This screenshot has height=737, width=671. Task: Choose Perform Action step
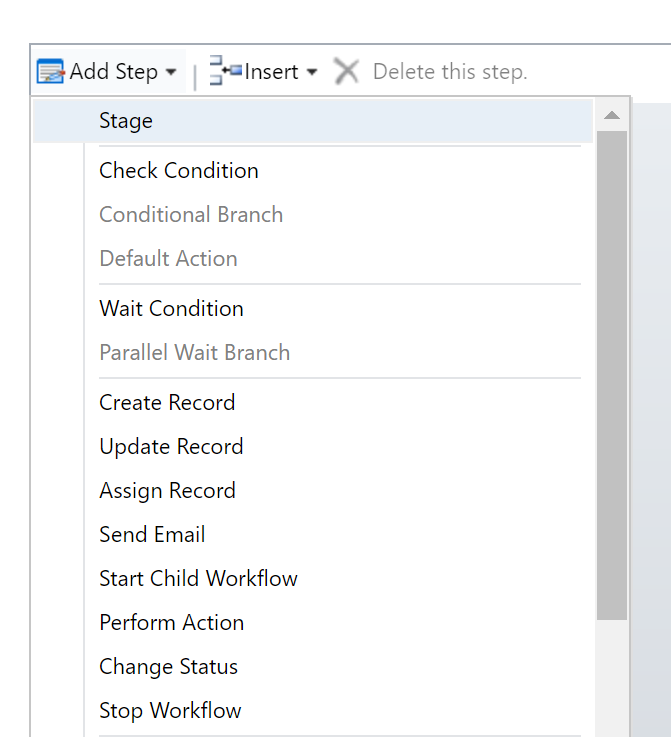(x=171, y=623)
